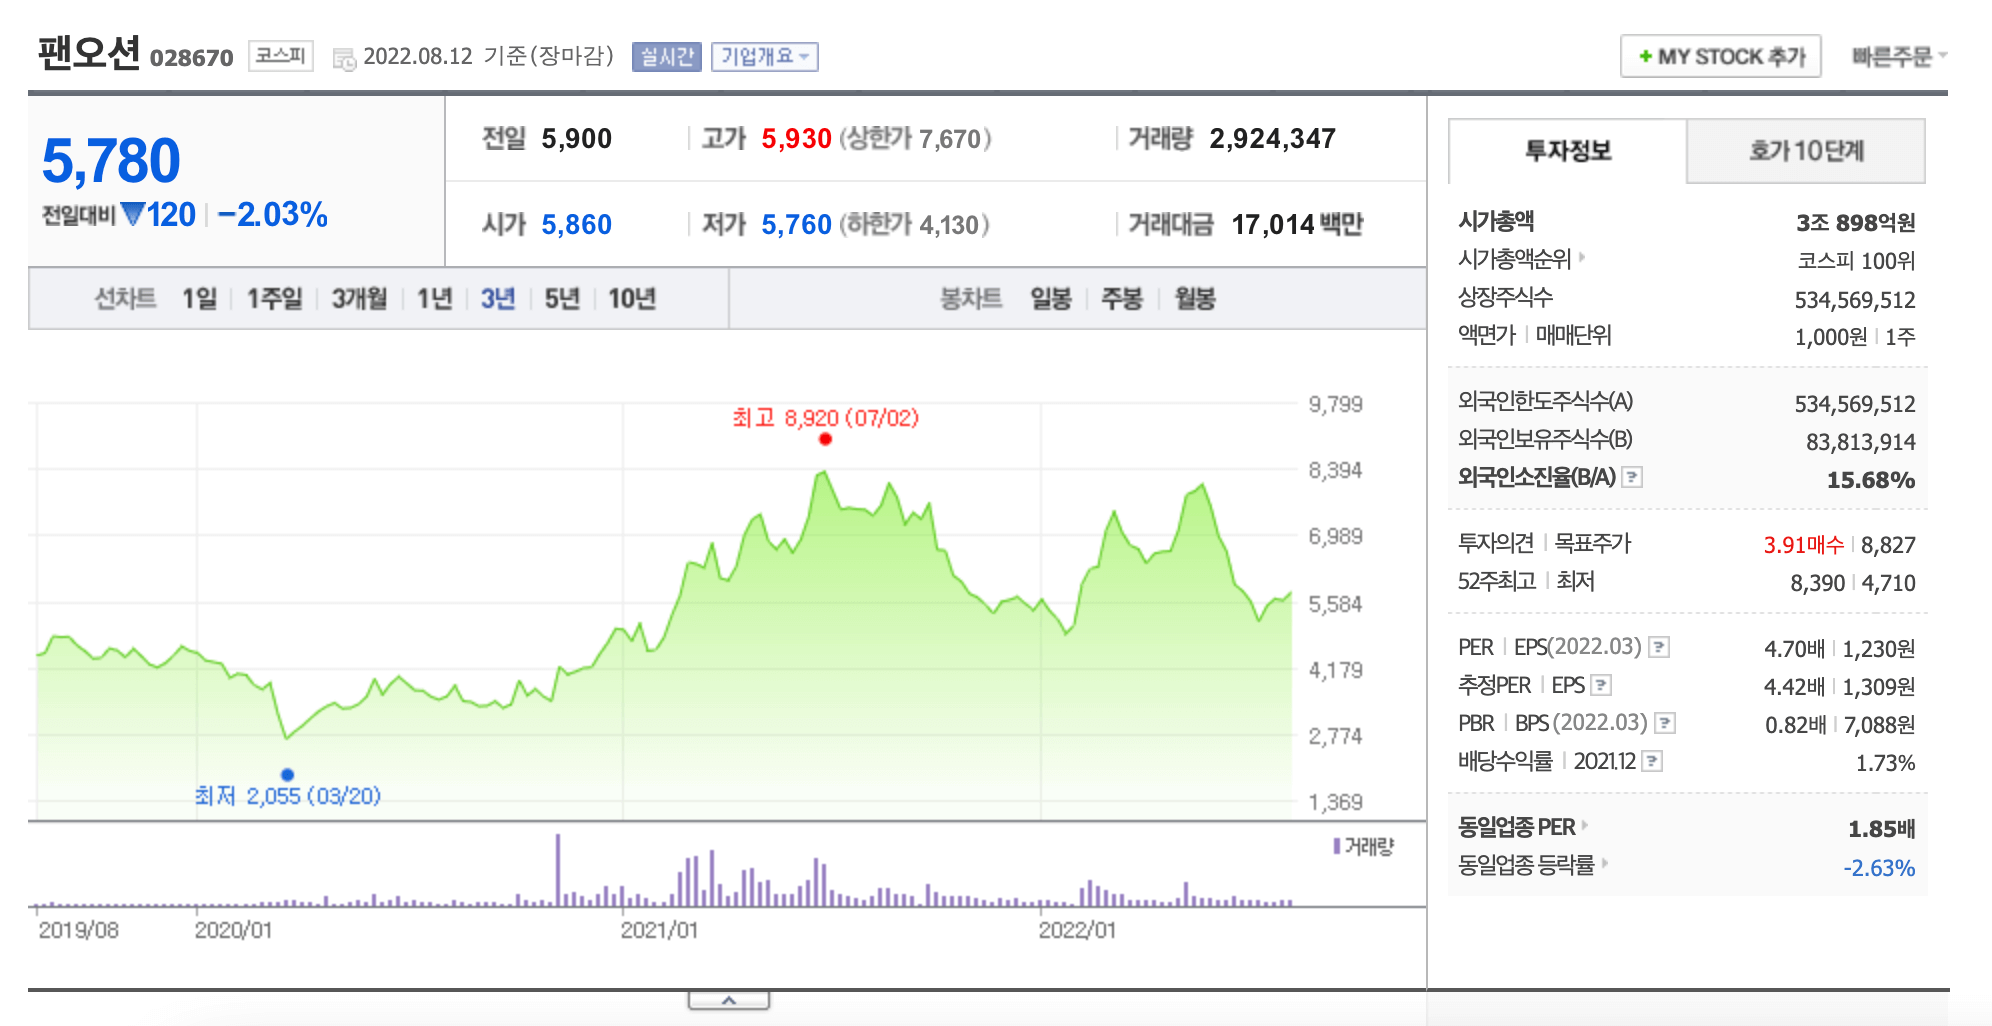Viewport: 1992px width, 1026px height.
Task: Click the 팬오션 stock name heading
Action: click(x=89, y=52)
